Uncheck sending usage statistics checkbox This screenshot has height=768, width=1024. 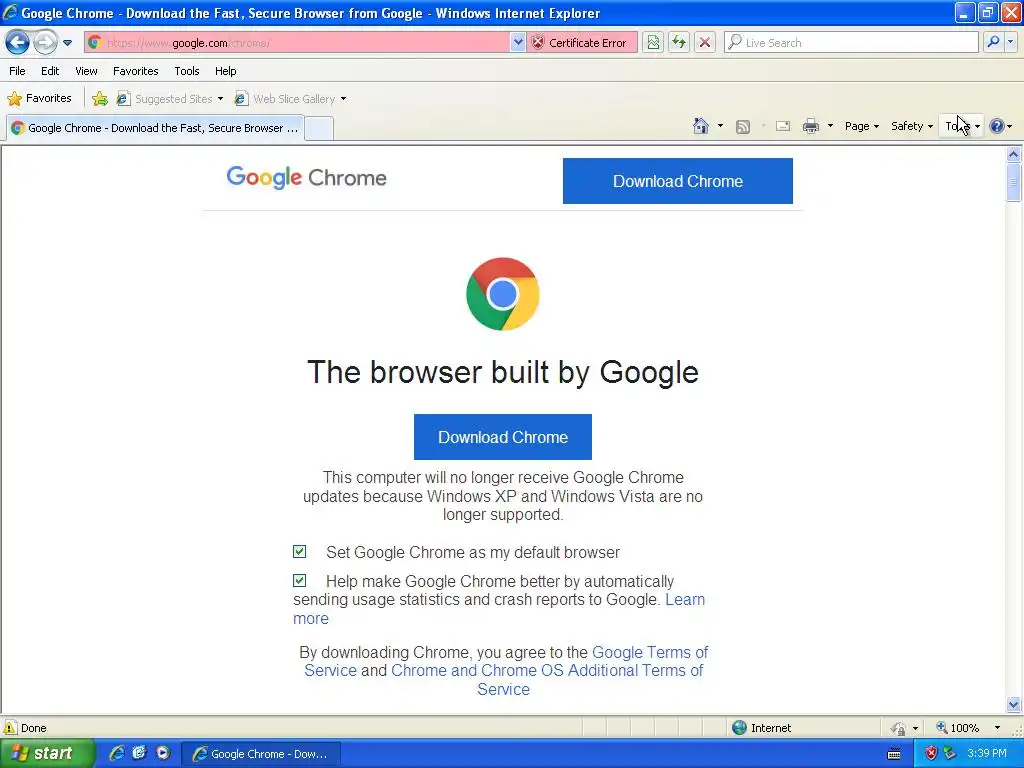300,580
